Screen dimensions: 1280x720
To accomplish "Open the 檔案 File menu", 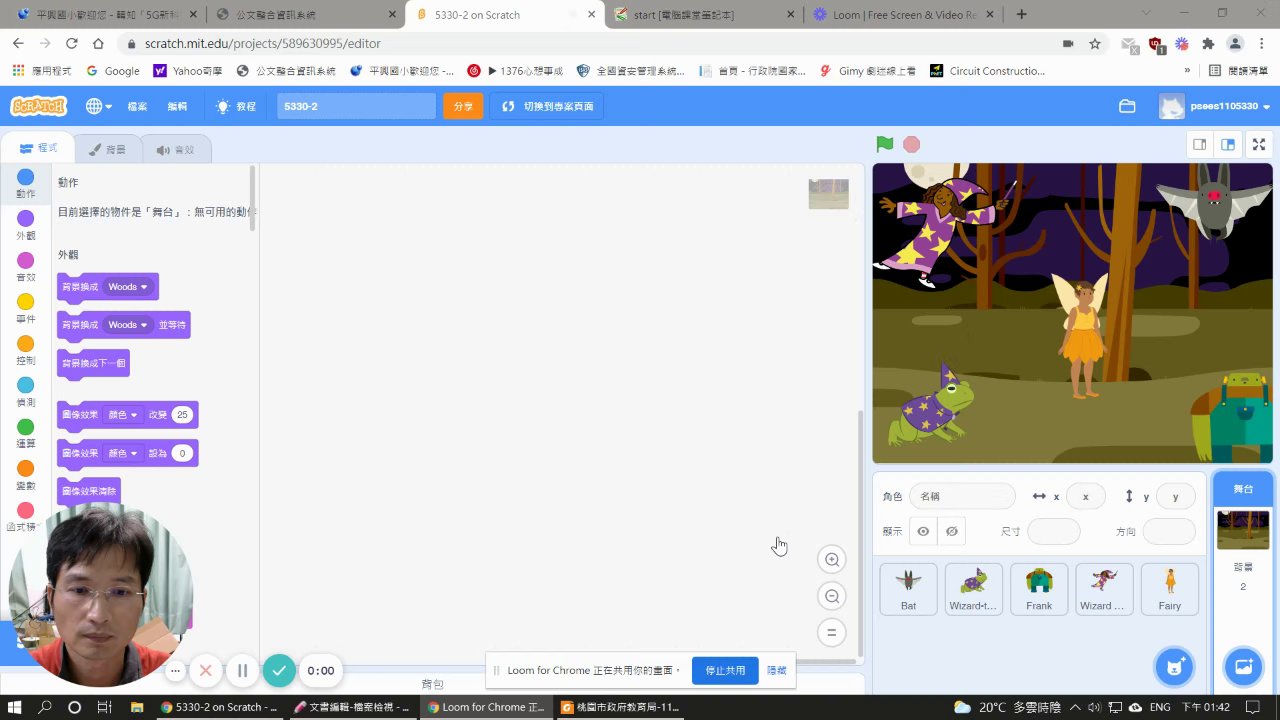I will coord(137,106).
